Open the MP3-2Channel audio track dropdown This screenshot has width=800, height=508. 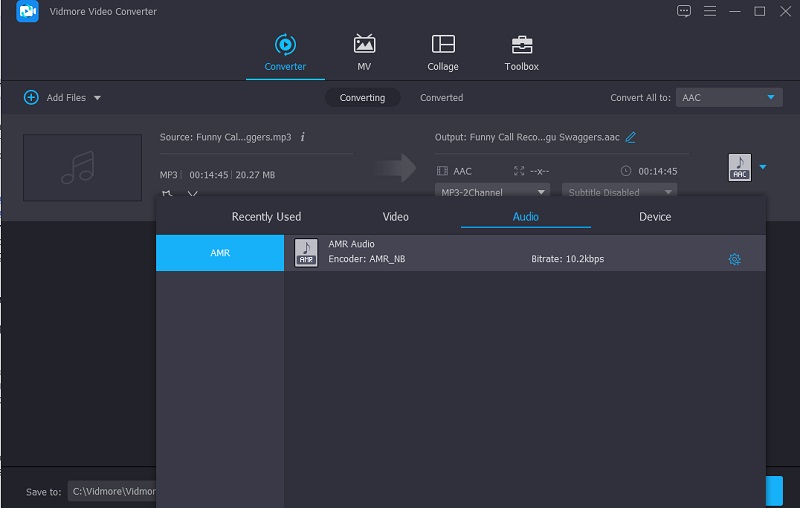pyautogui.click(x=493, y=192)
